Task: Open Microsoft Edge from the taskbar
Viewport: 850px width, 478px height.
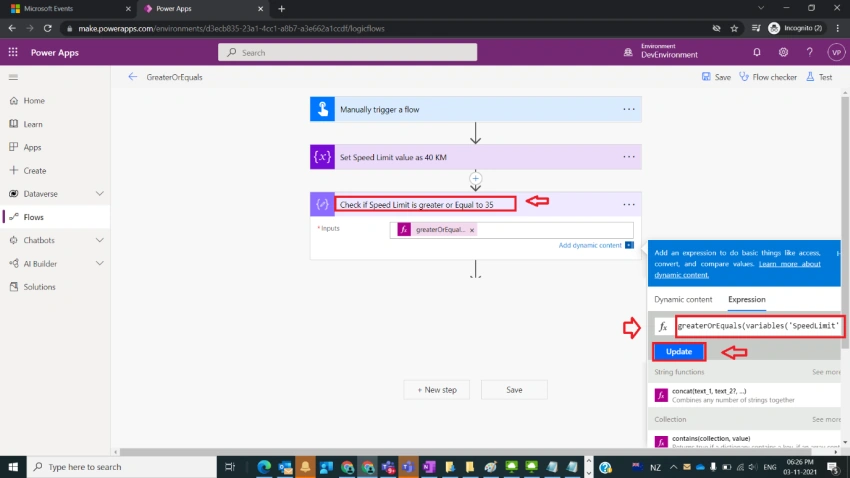Action: tap(264, 467)
